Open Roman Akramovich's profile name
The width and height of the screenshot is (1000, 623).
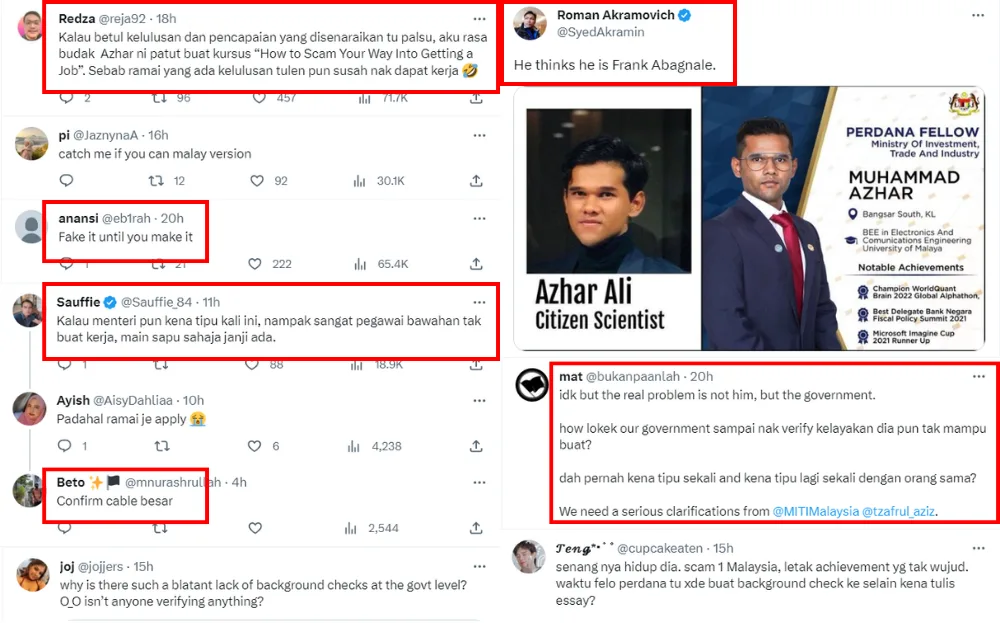click(x=619, y=15)
